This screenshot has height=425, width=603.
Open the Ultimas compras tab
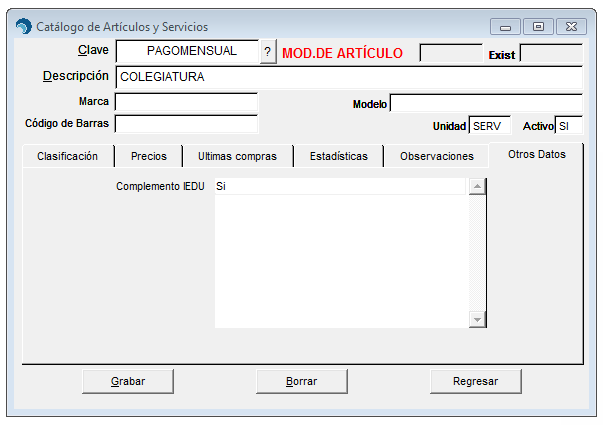coord(237,157)
